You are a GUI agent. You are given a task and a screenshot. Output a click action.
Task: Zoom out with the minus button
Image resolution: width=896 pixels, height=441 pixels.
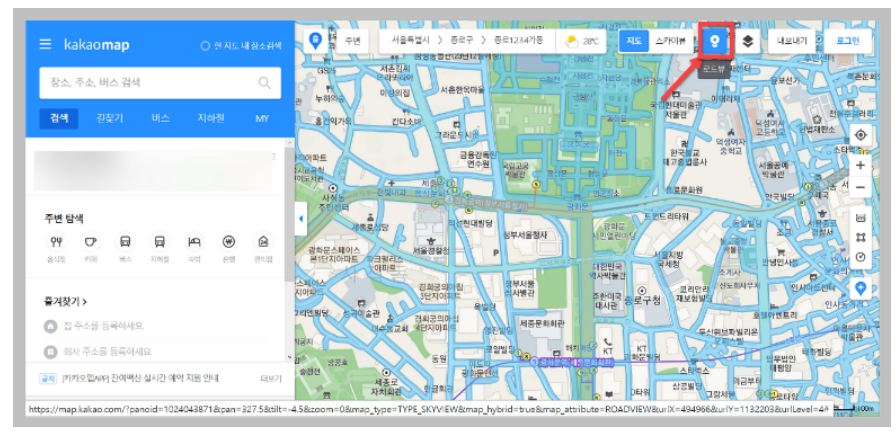point(860,187)
